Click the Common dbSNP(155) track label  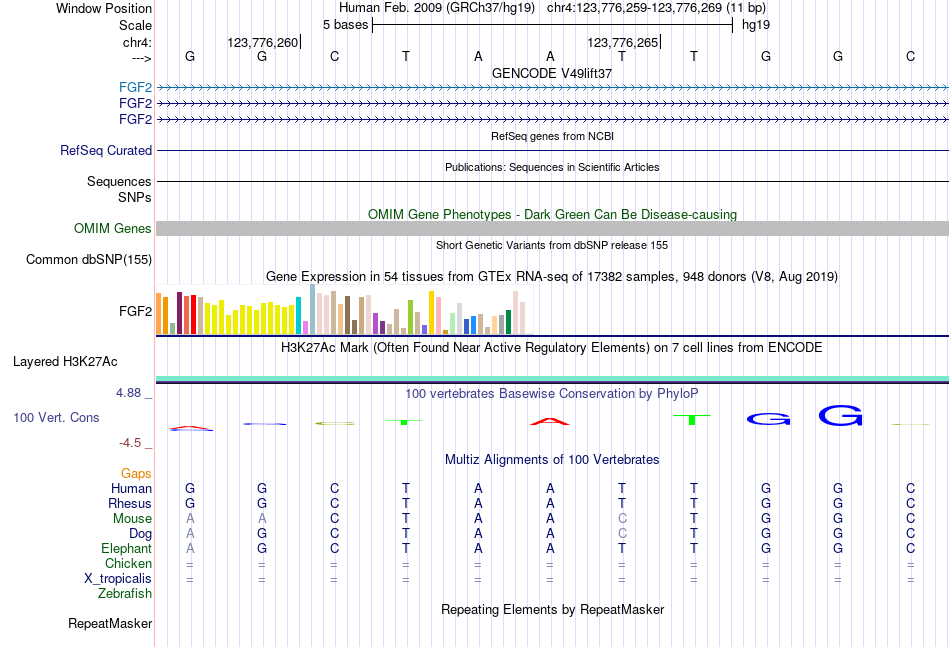88,259
